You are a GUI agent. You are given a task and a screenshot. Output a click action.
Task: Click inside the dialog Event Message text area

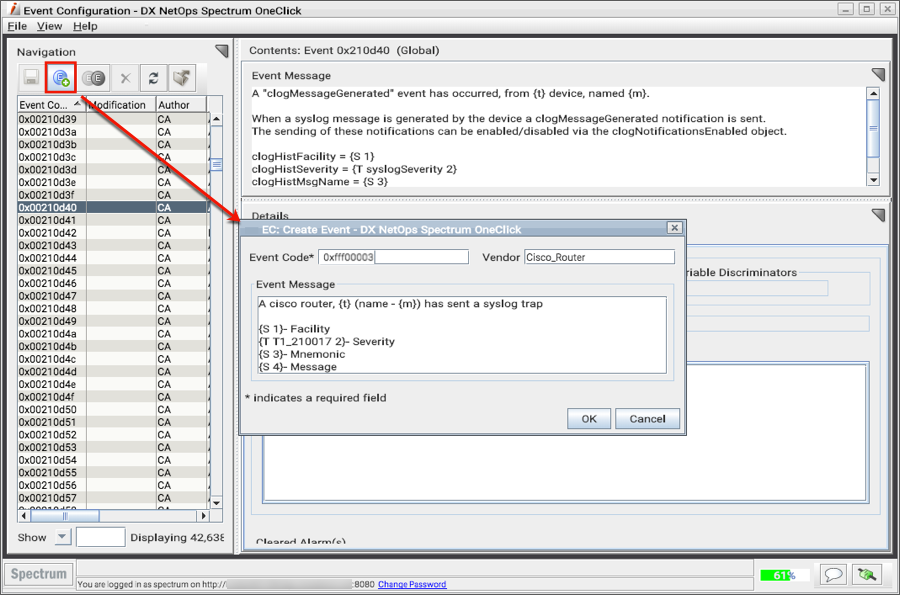[462, 335]
